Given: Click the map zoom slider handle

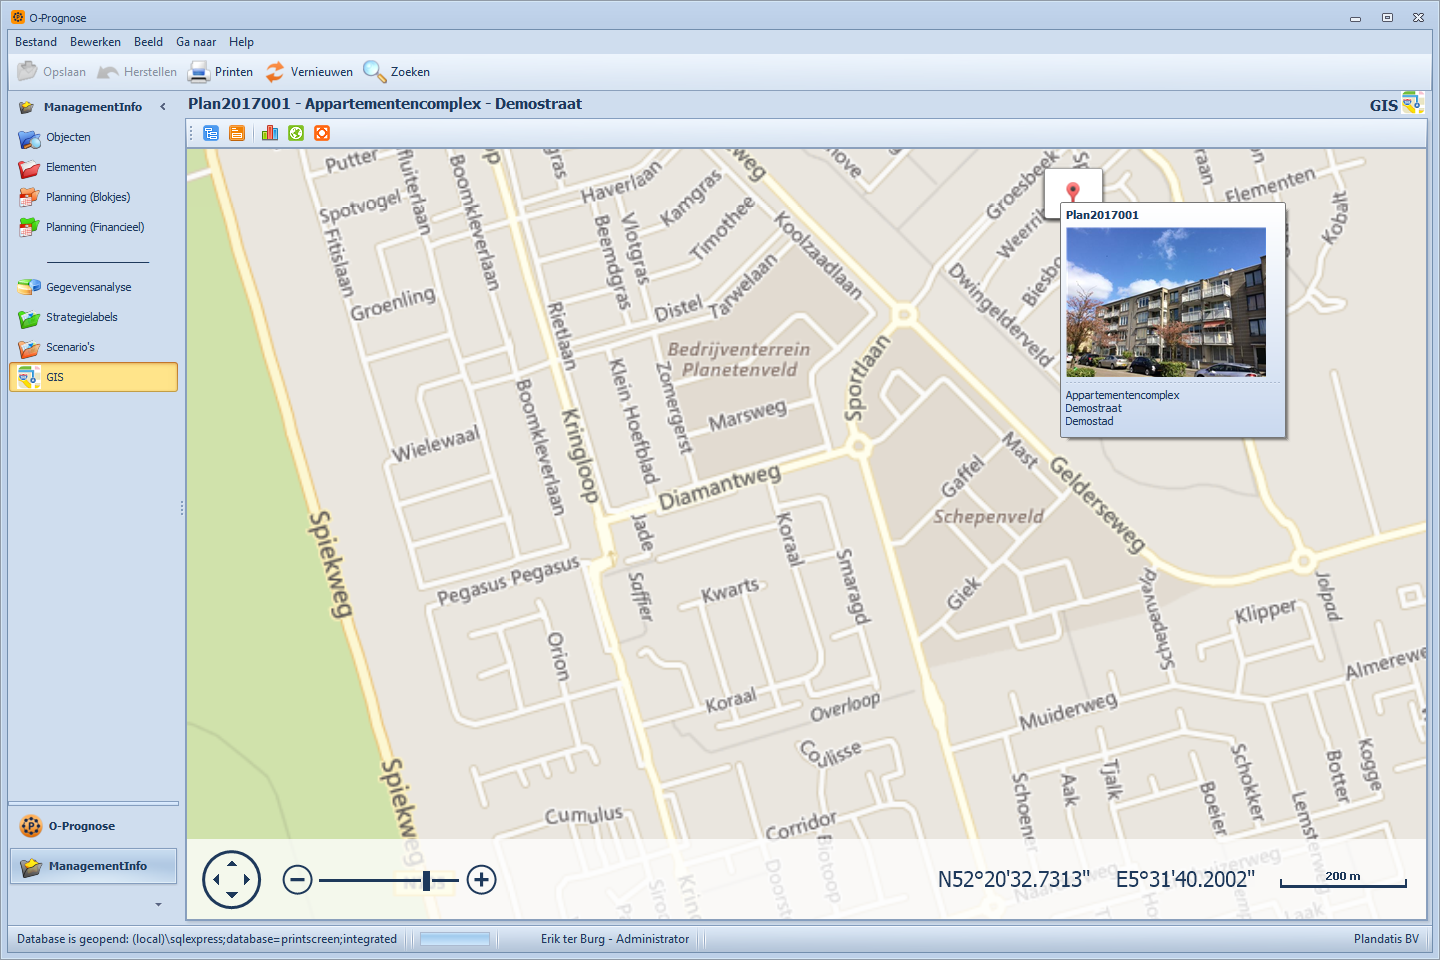Looking at the screenshot, I should [x=427, y=880].
